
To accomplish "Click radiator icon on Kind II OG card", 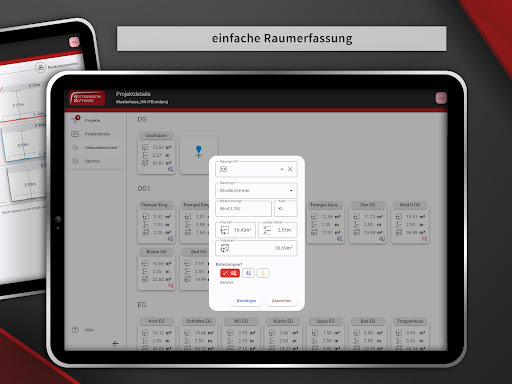I will point(424,239).
